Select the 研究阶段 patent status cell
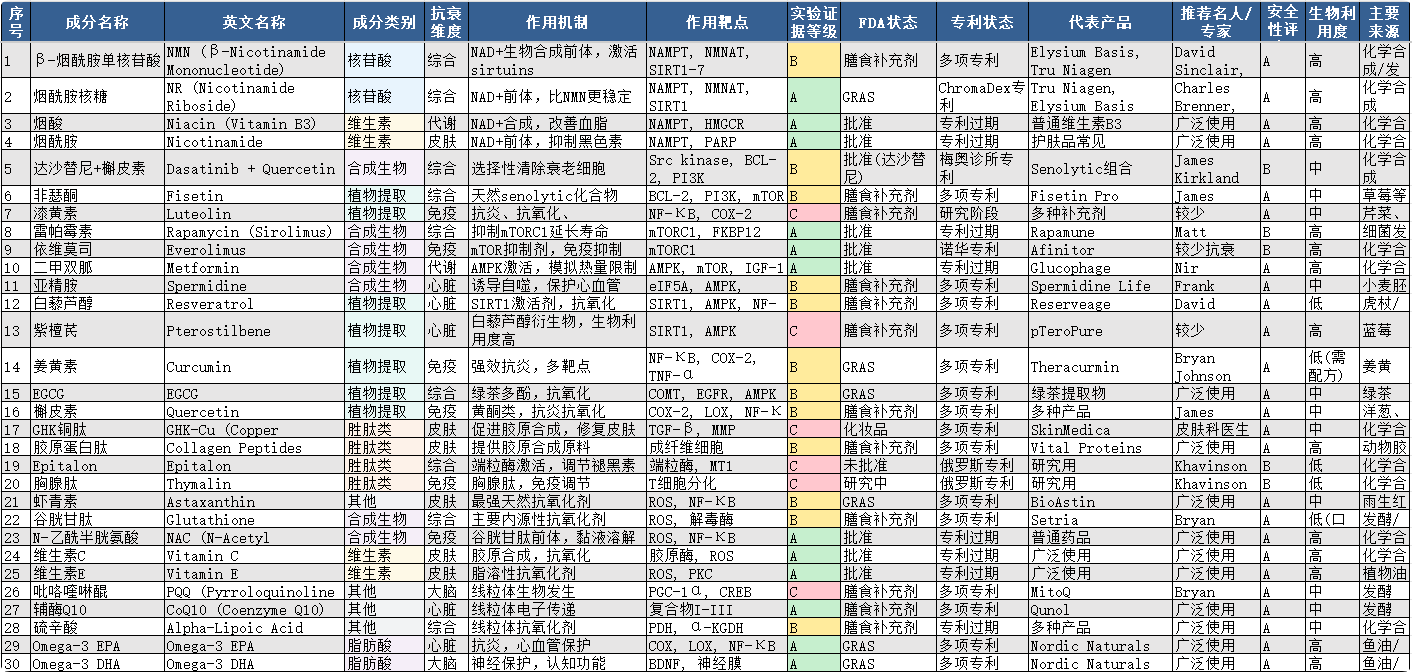The height and width of the screenshot is (672, 1412). 982,213
